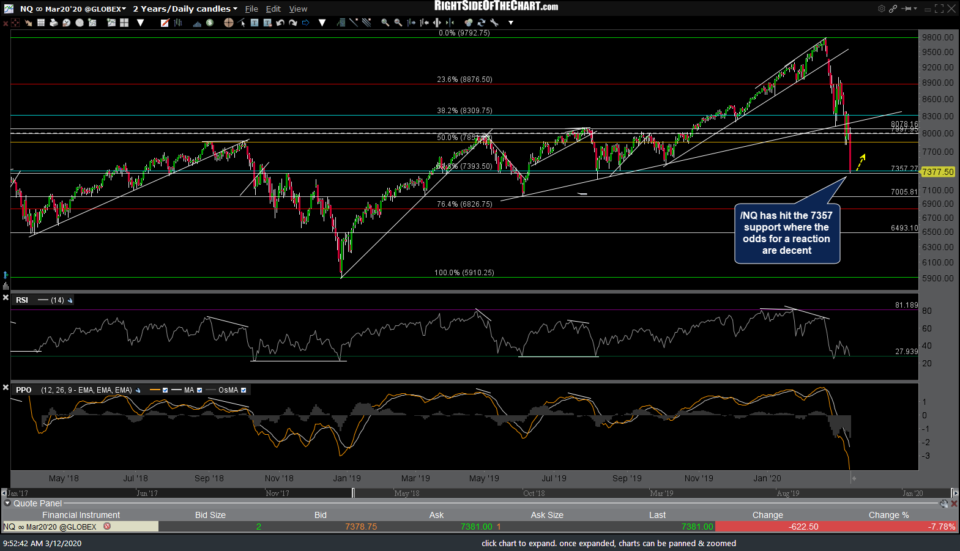Viewport: 960px width, 551px height.
Task: Open the File menu
Action: point(251,9)
